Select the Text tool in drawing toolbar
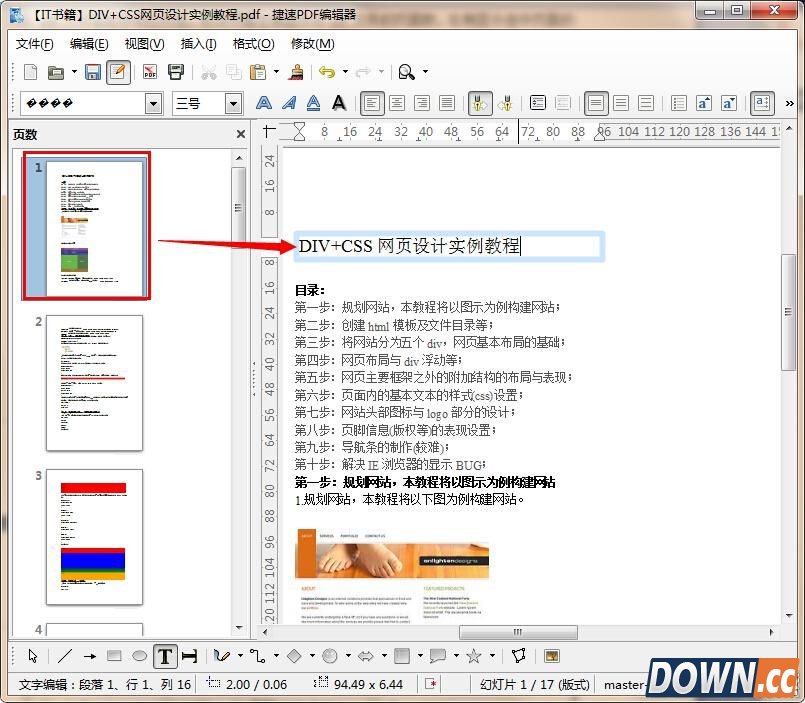Screen dimensions: 805x703 [165, 656]
